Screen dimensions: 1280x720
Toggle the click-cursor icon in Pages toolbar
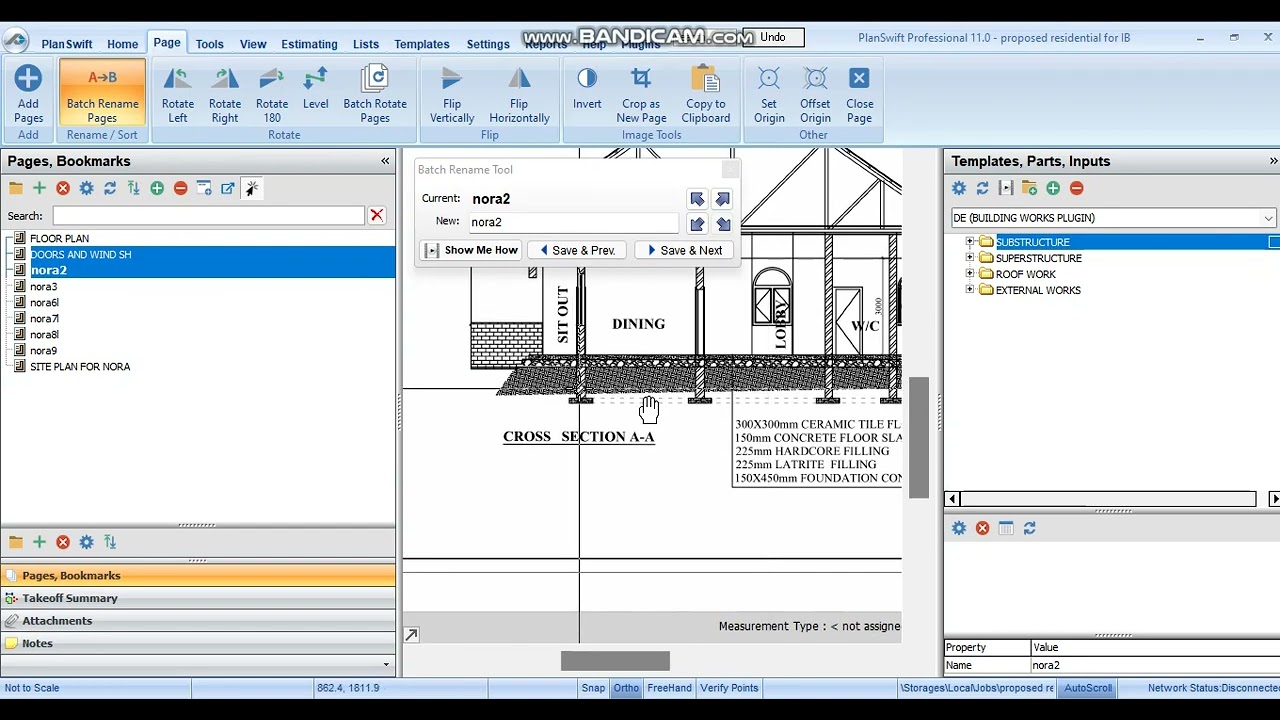[x=252, y=188]
